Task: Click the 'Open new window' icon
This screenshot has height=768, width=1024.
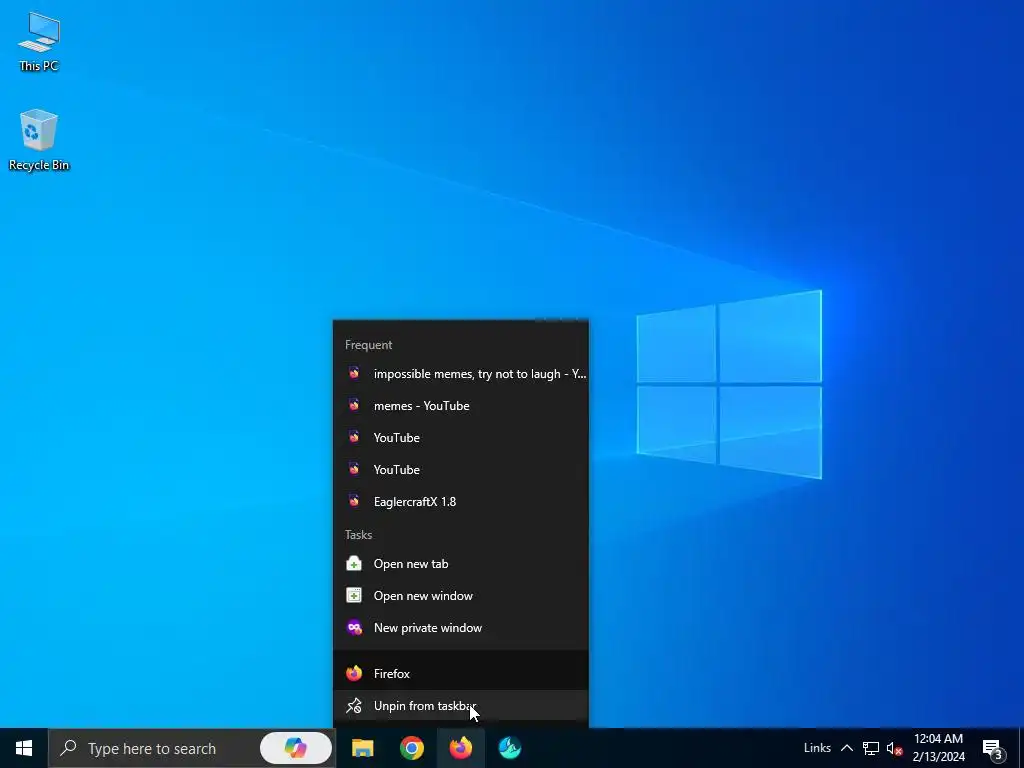Action: [354, 596]
